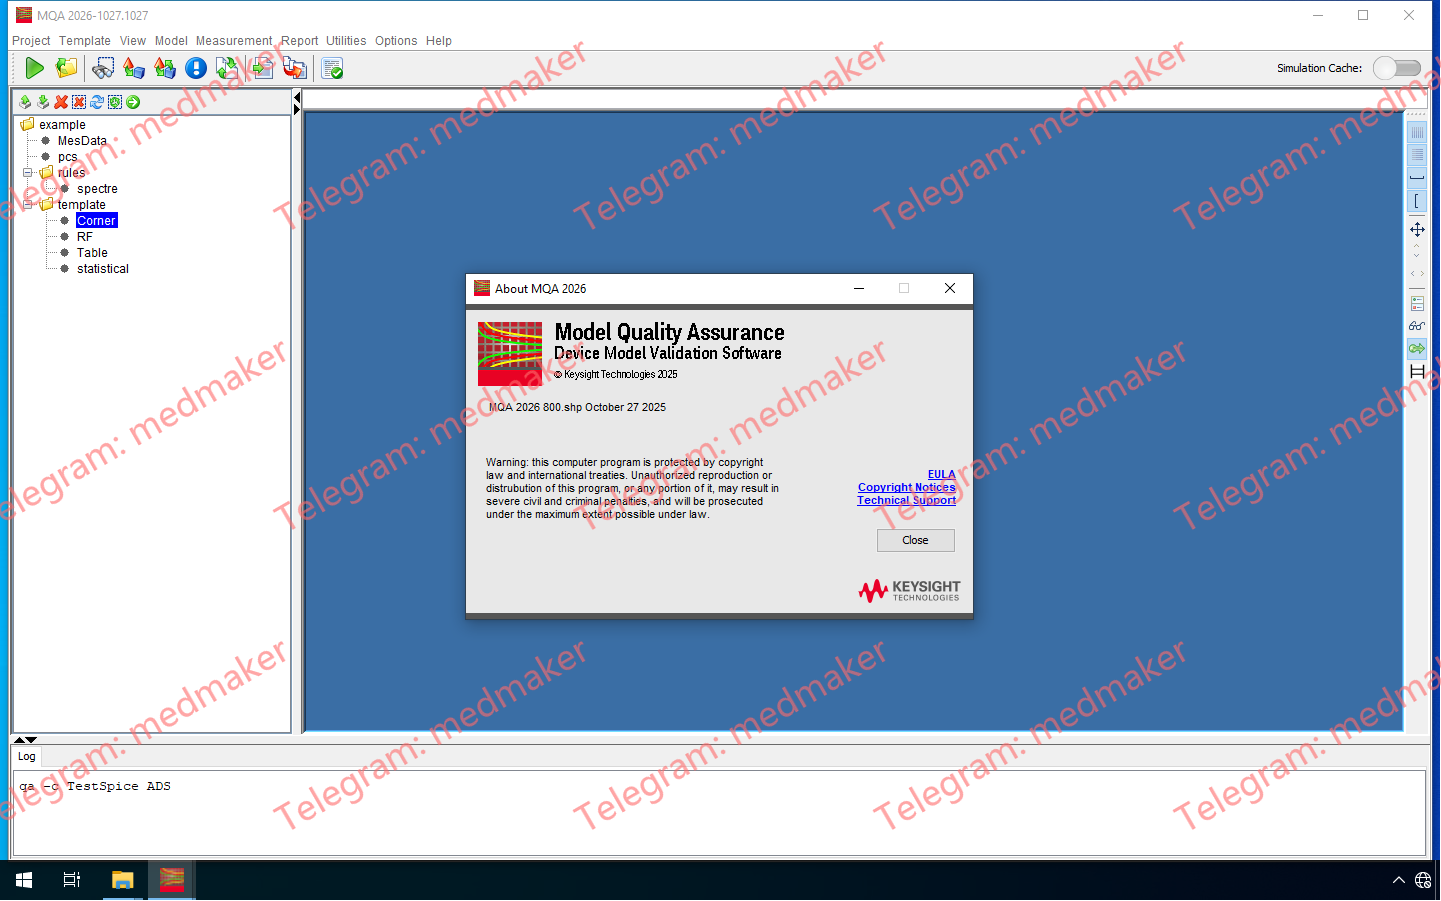Open the Utilities menu

point(346,41)
